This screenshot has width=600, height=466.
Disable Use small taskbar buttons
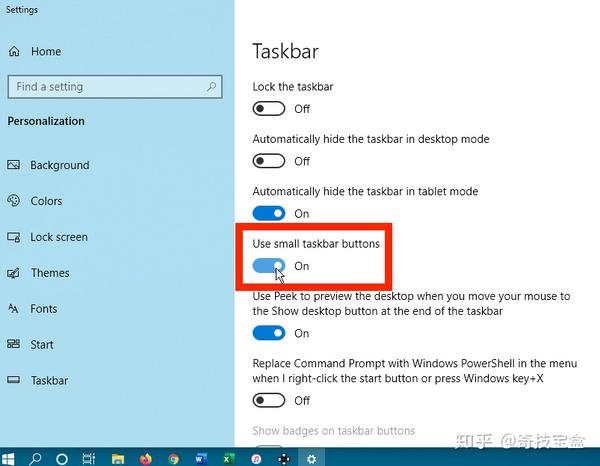[269, 266]
